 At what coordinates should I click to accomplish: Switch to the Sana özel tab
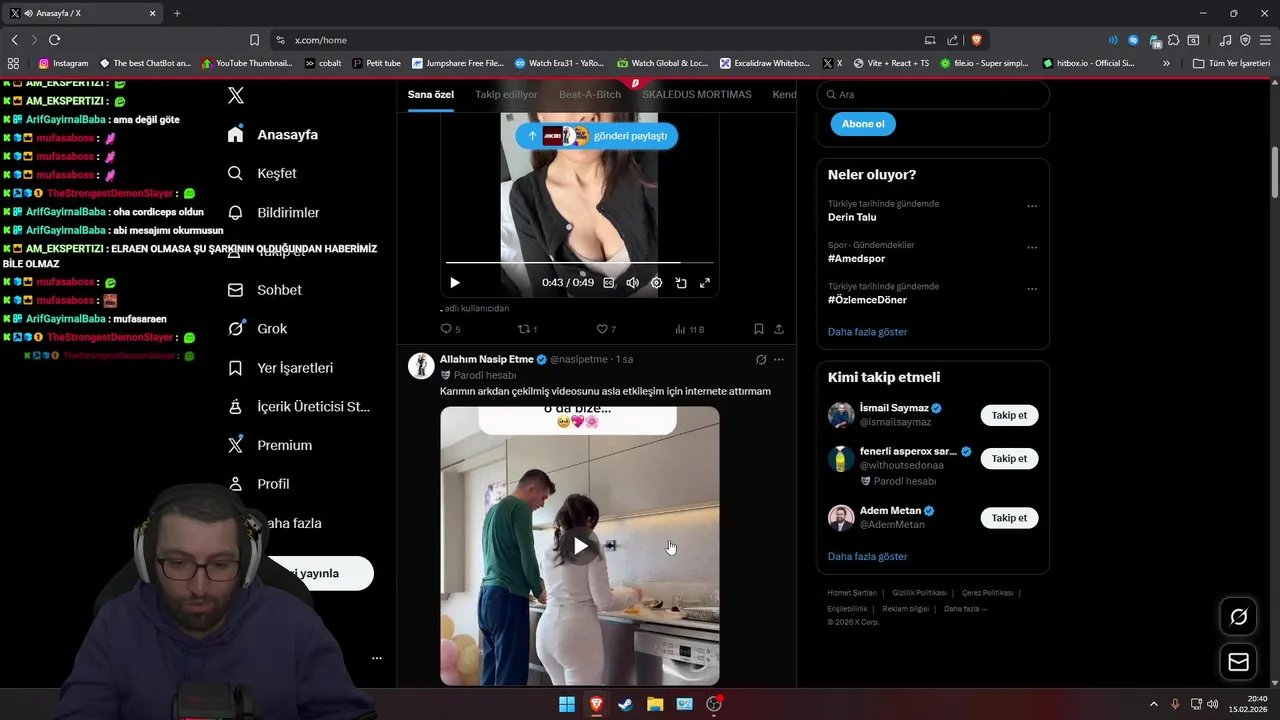pos(431,94)
